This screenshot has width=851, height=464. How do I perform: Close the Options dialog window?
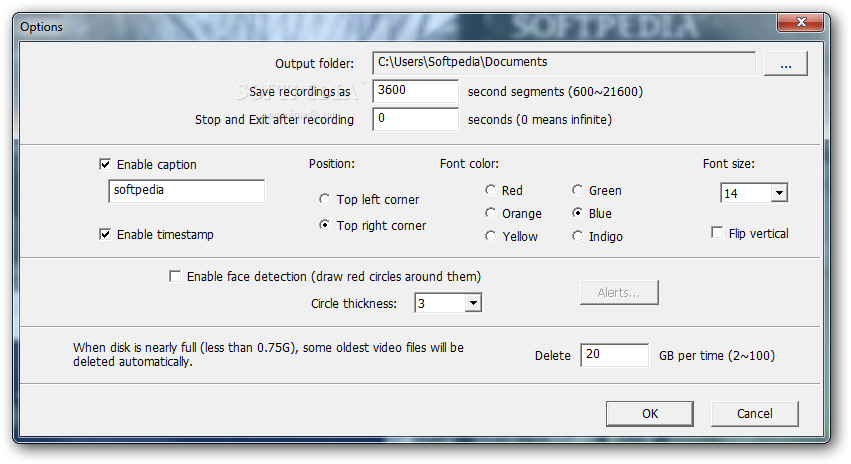[801, 22]
